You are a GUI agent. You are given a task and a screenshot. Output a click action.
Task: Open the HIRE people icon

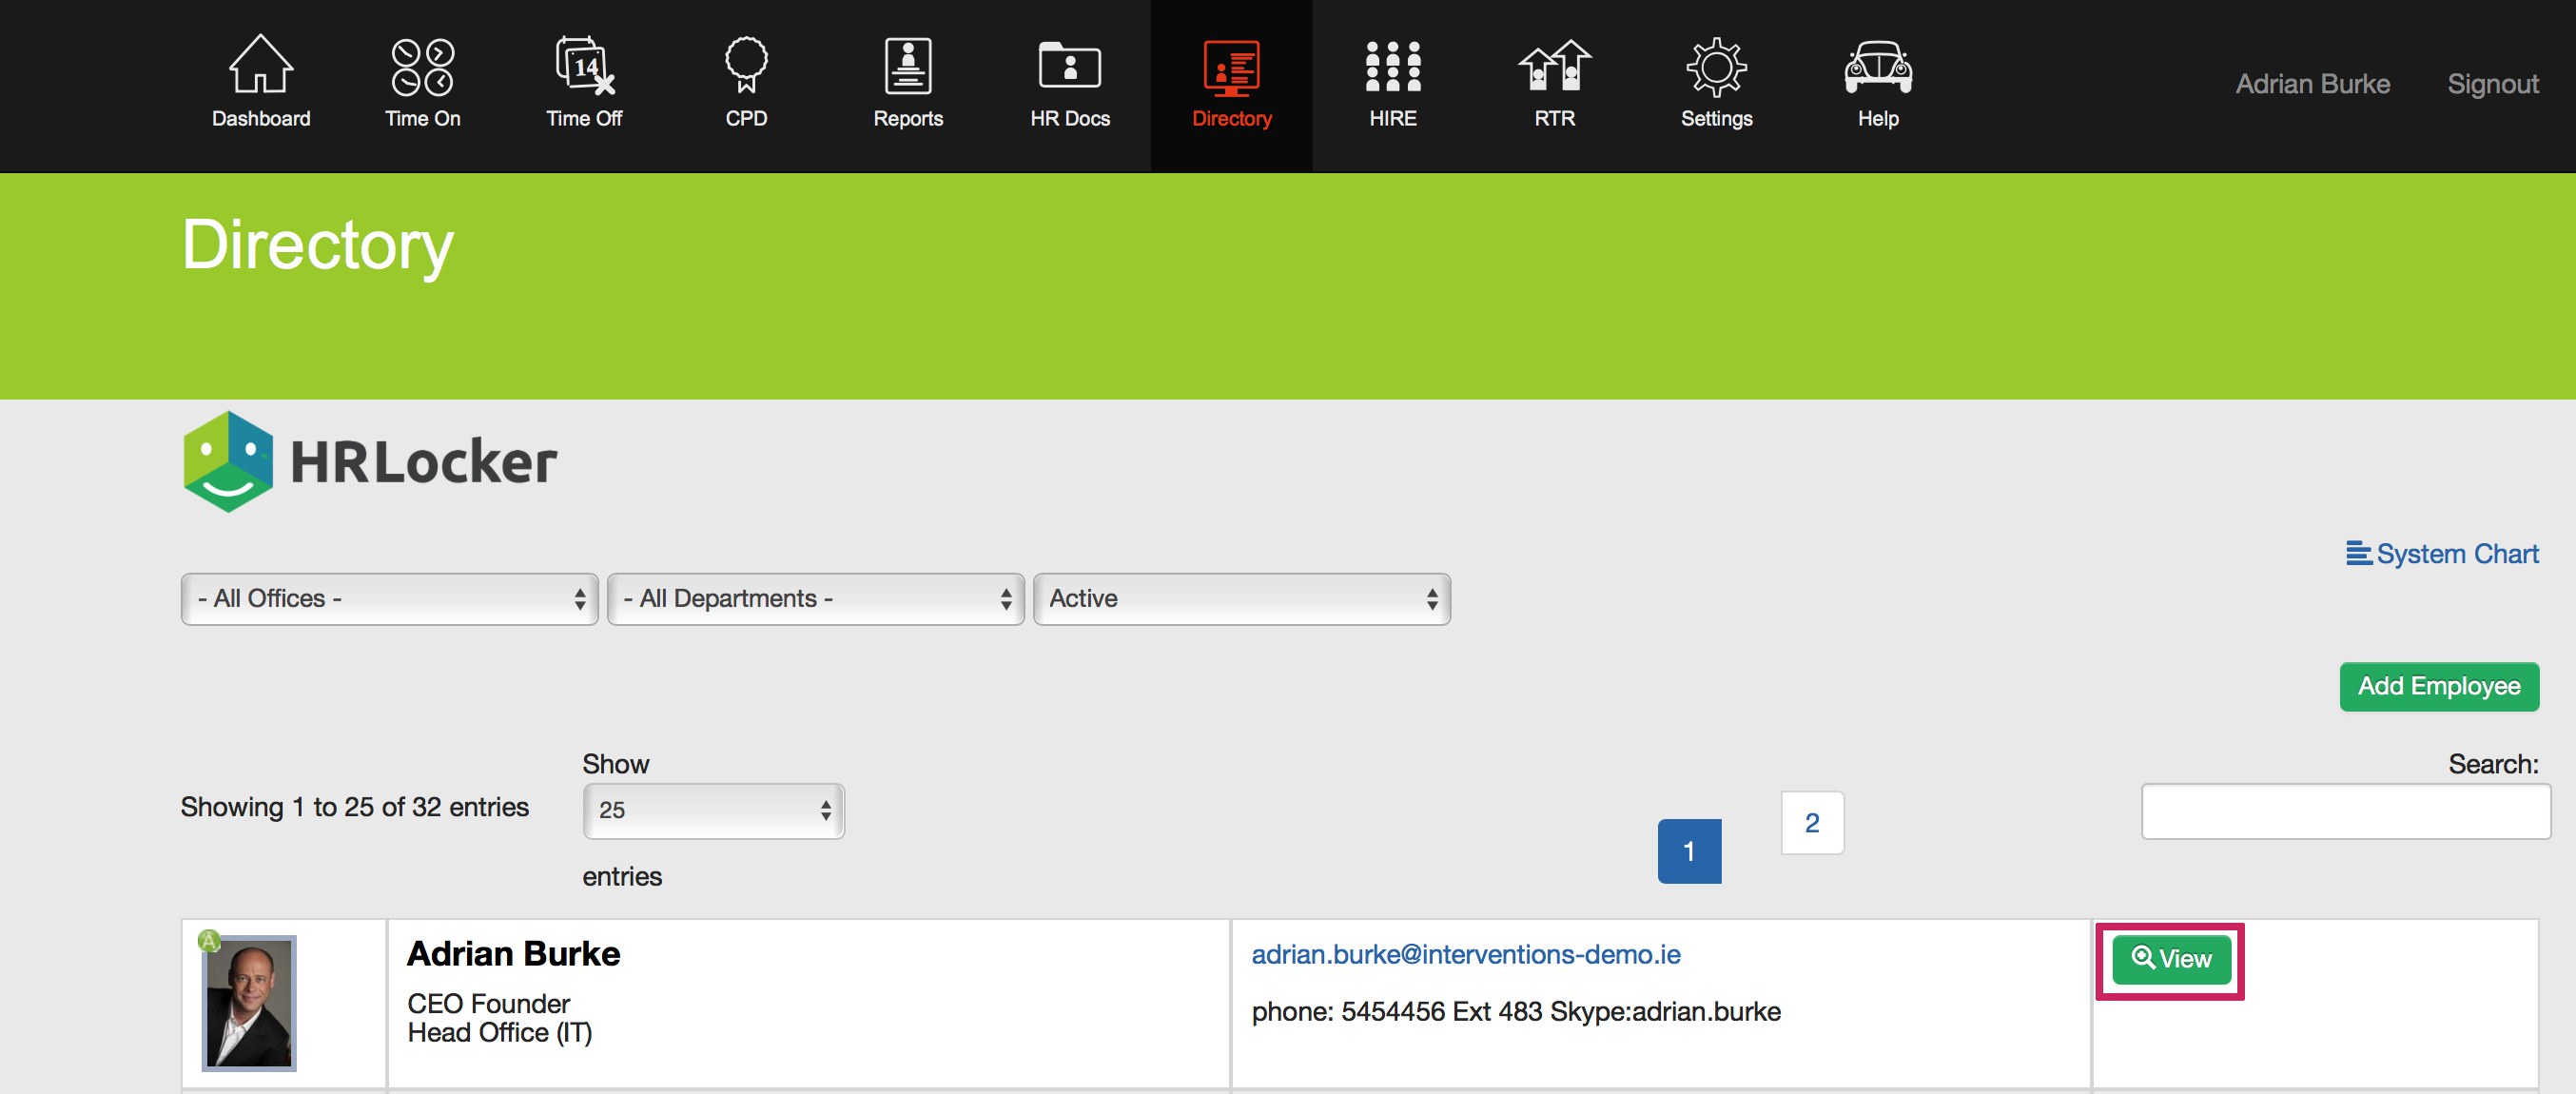tap(1393, 66)
